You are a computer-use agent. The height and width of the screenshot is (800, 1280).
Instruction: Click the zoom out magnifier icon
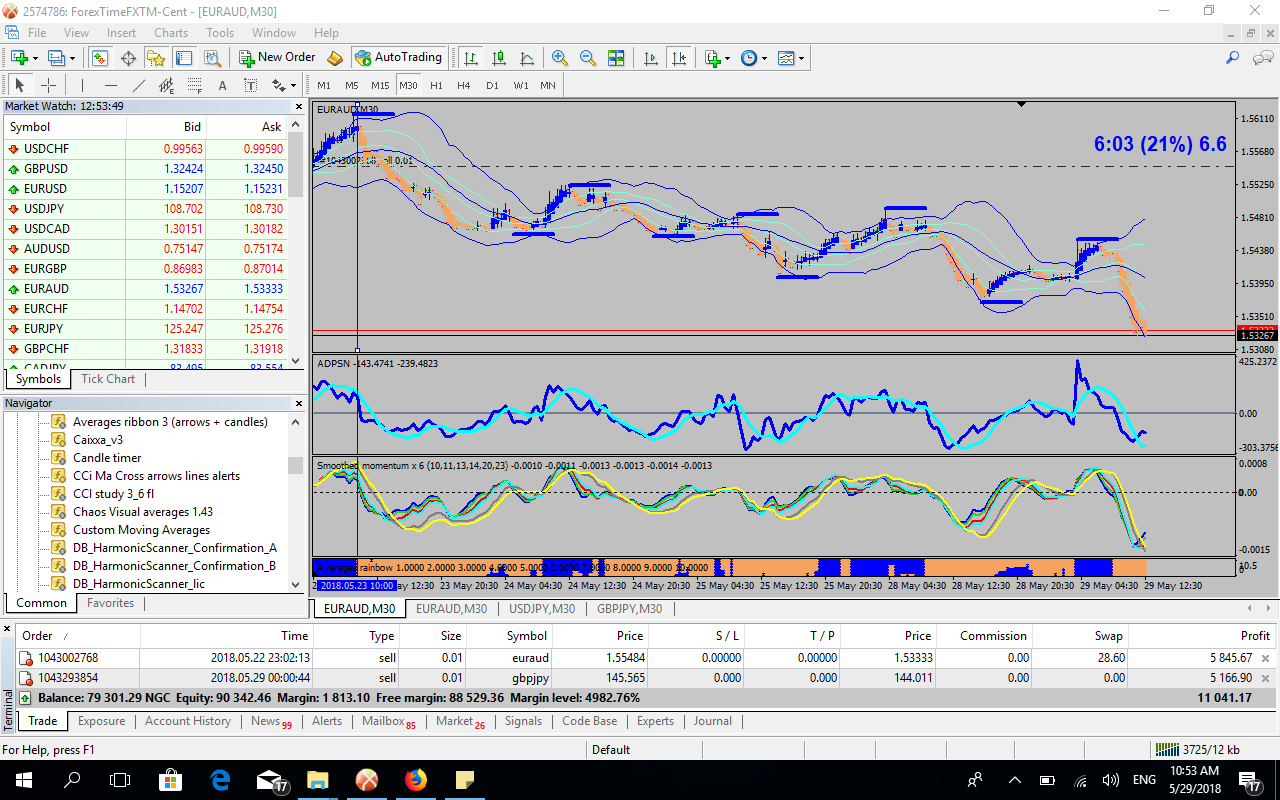coord(588,58)
